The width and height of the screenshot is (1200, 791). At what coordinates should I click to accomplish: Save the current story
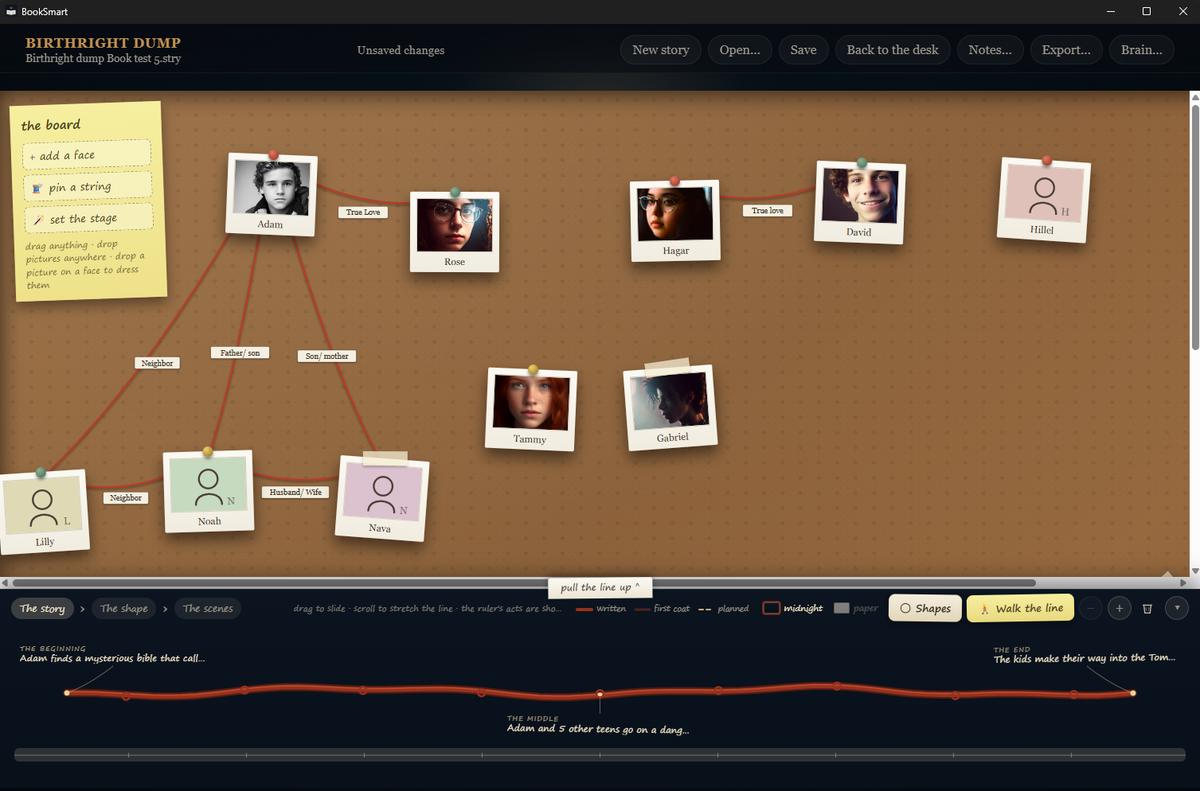(803, 50)
